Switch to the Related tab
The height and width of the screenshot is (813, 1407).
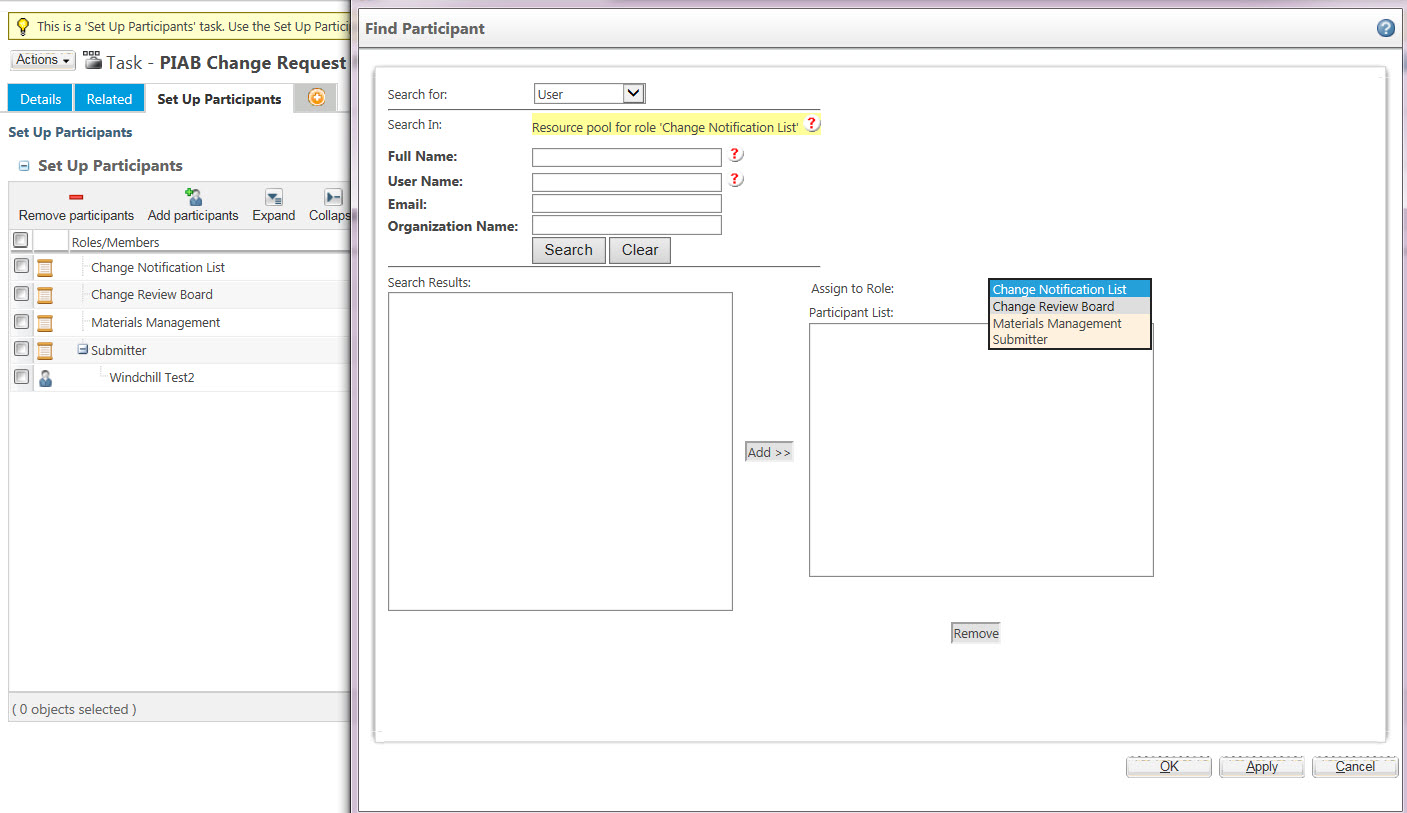click(109, 99)
